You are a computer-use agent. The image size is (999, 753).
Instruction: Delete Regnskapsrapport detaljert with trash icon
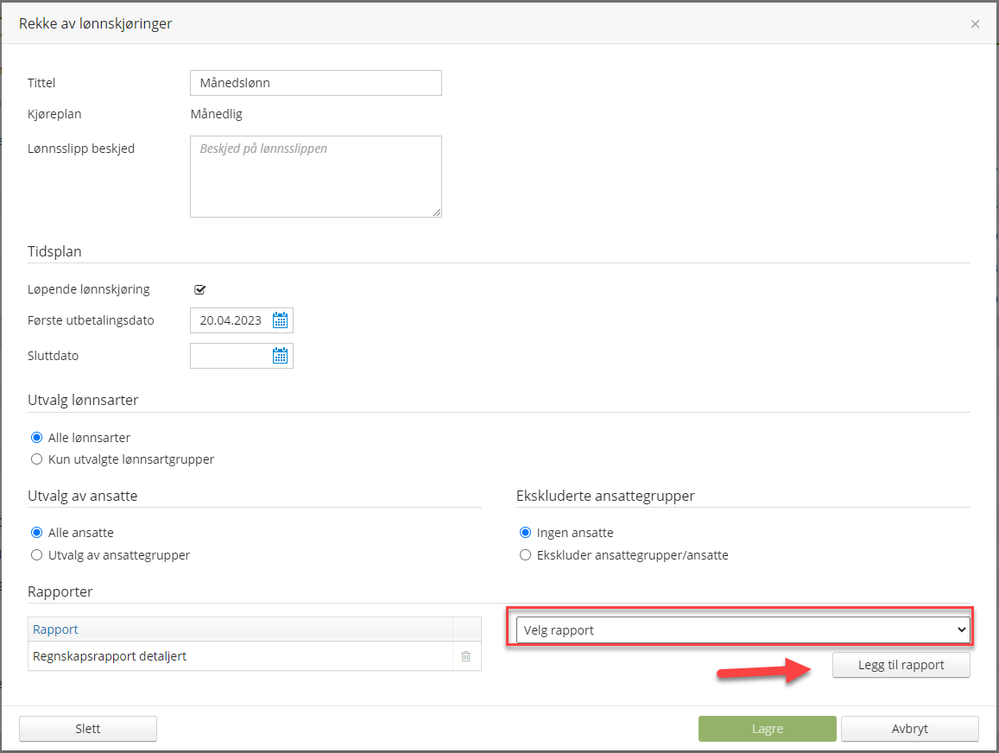click(466, 656)
